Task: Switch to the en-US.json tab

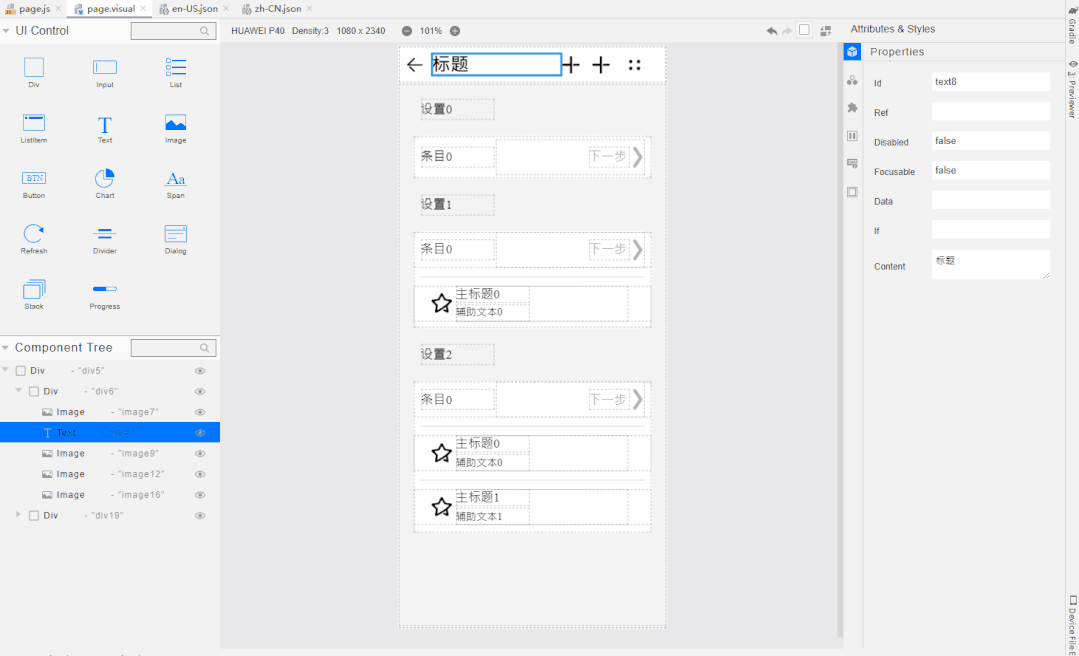Action: pos(194,8)
